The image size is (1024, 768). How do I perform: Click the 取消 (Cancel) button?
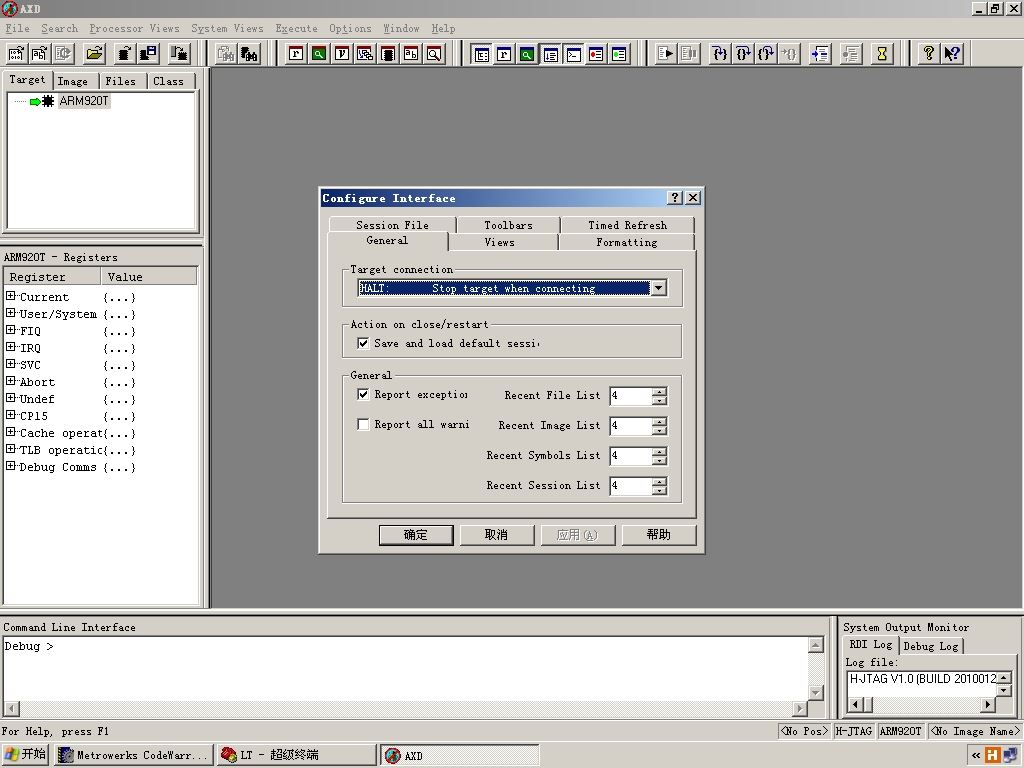click(x=496, y=535)
